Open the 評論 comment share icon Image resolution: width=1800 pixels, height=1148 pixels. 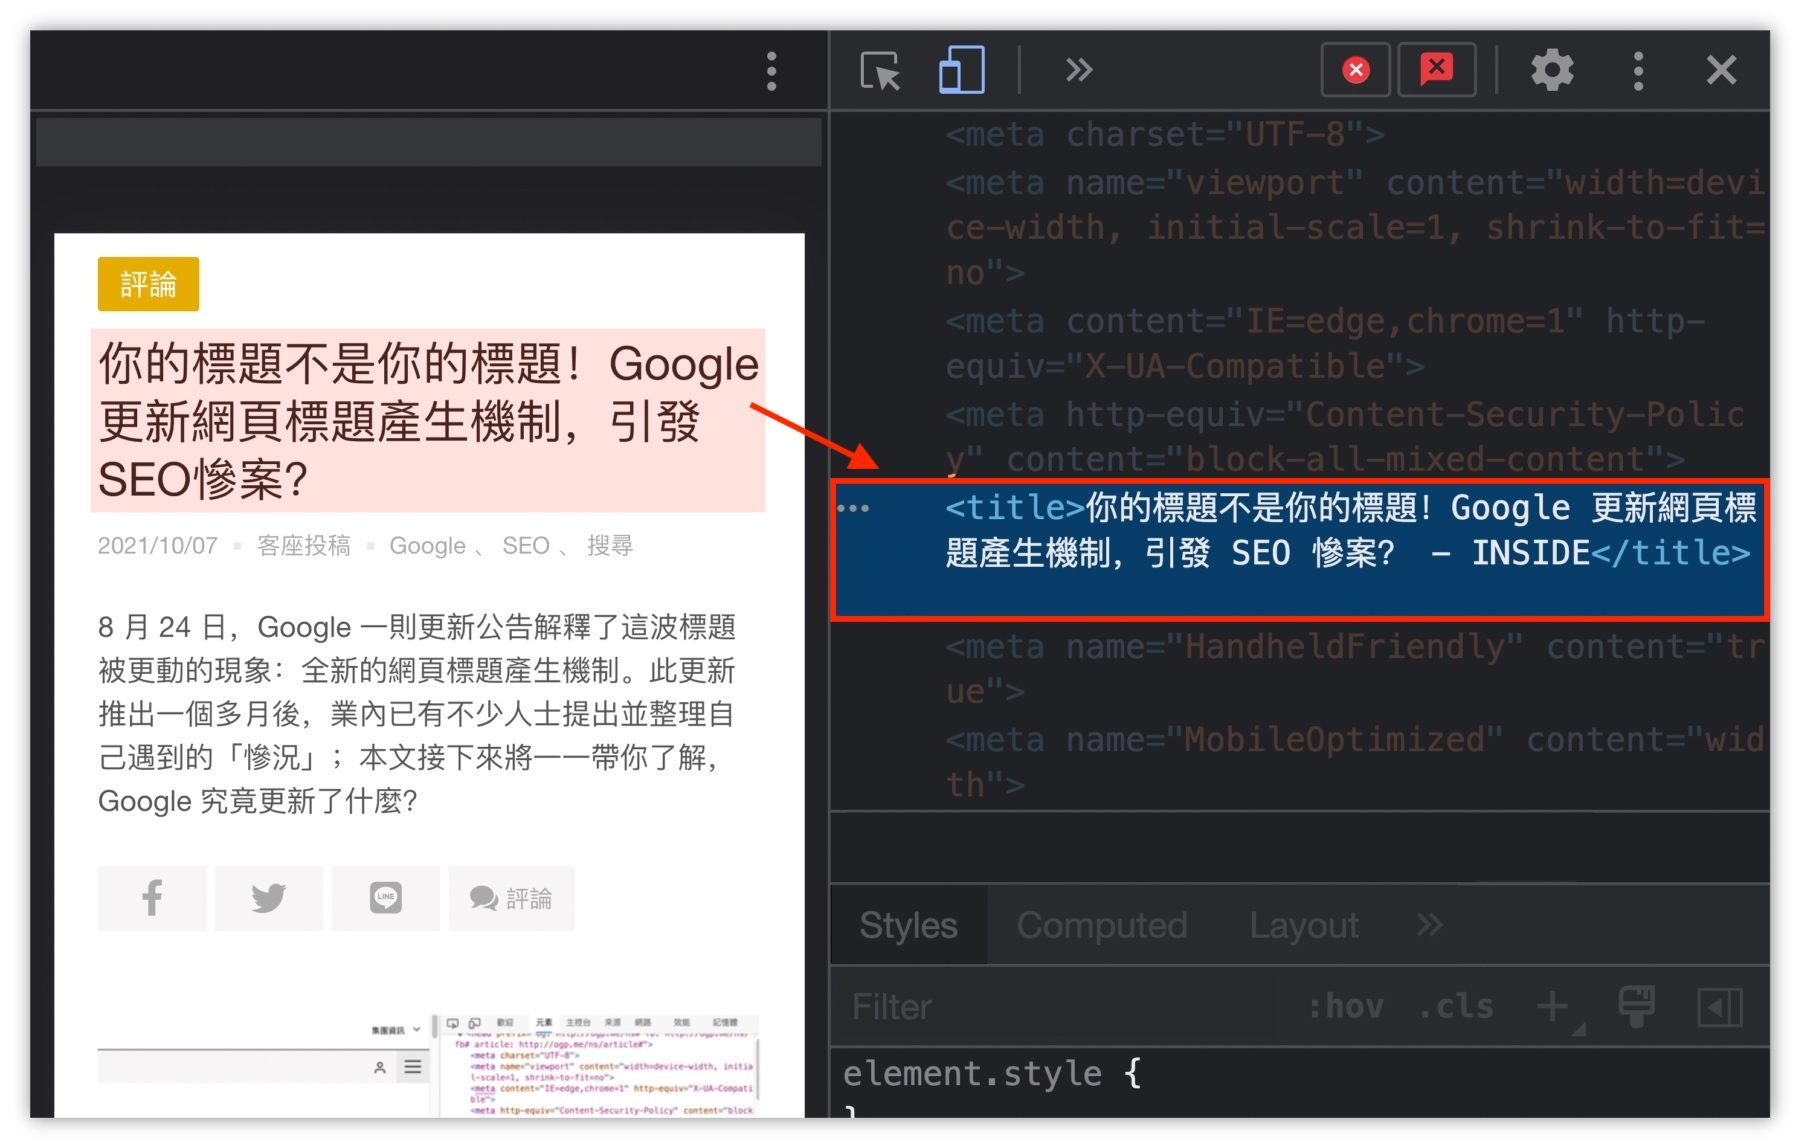(511, 898)
